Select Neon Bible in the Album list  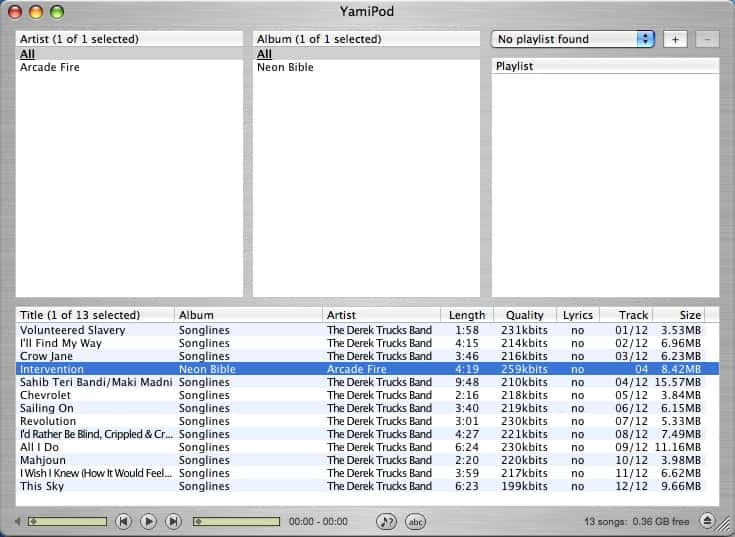(285, 67)
